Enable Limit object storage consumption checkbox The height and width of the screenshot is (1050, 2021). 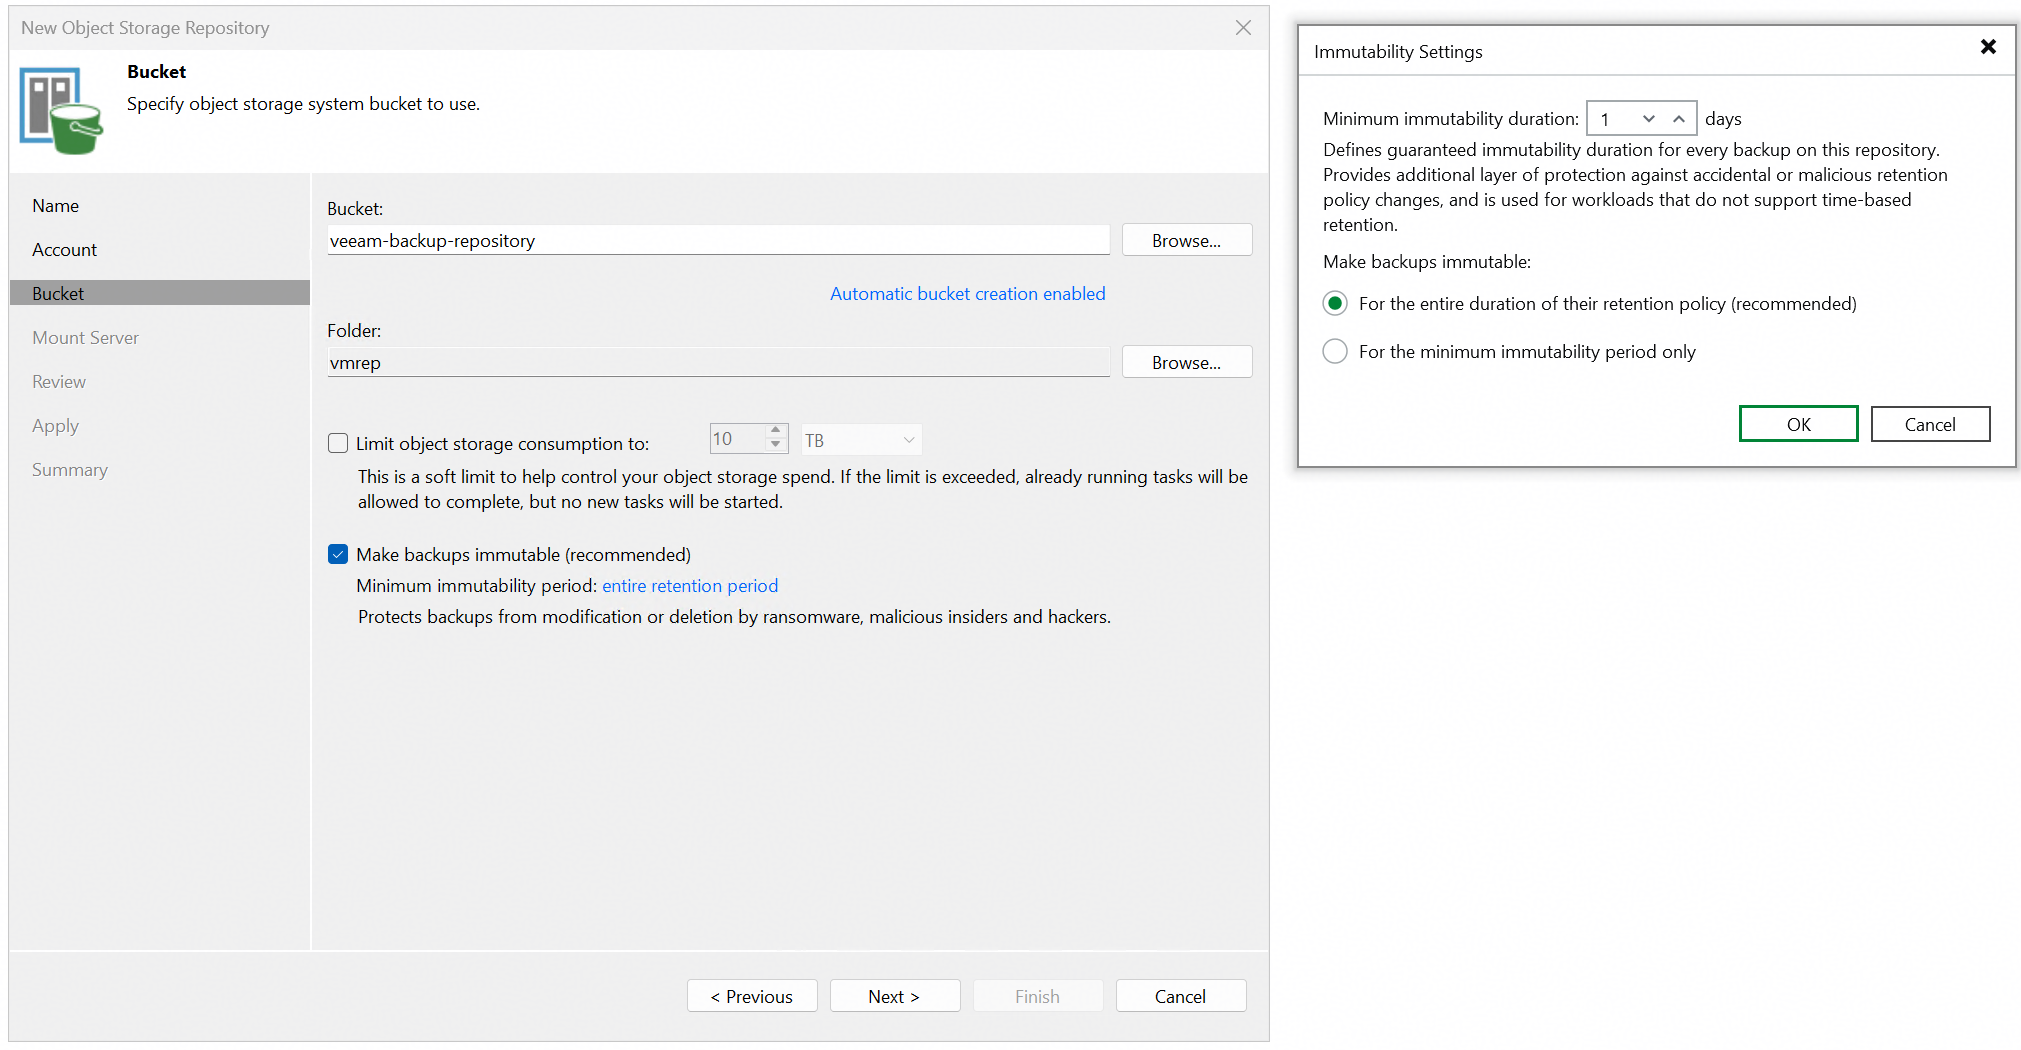pyautogui.click(x=338, y=443)
